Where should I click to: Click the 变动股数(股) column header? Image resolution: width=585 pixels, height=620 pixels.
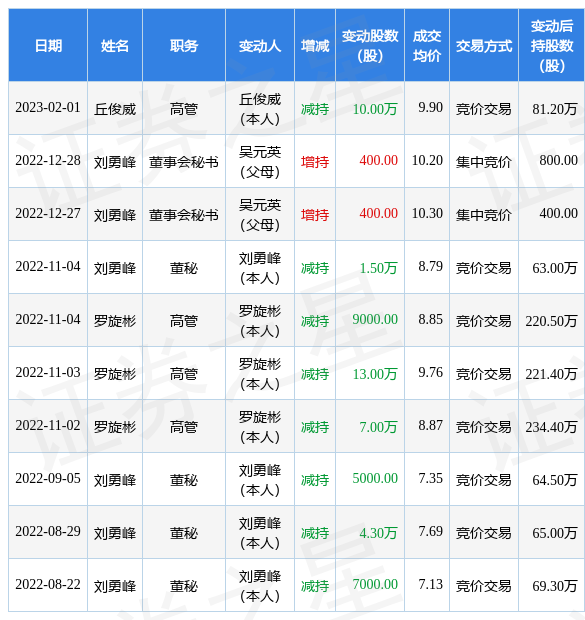(370, 46)
